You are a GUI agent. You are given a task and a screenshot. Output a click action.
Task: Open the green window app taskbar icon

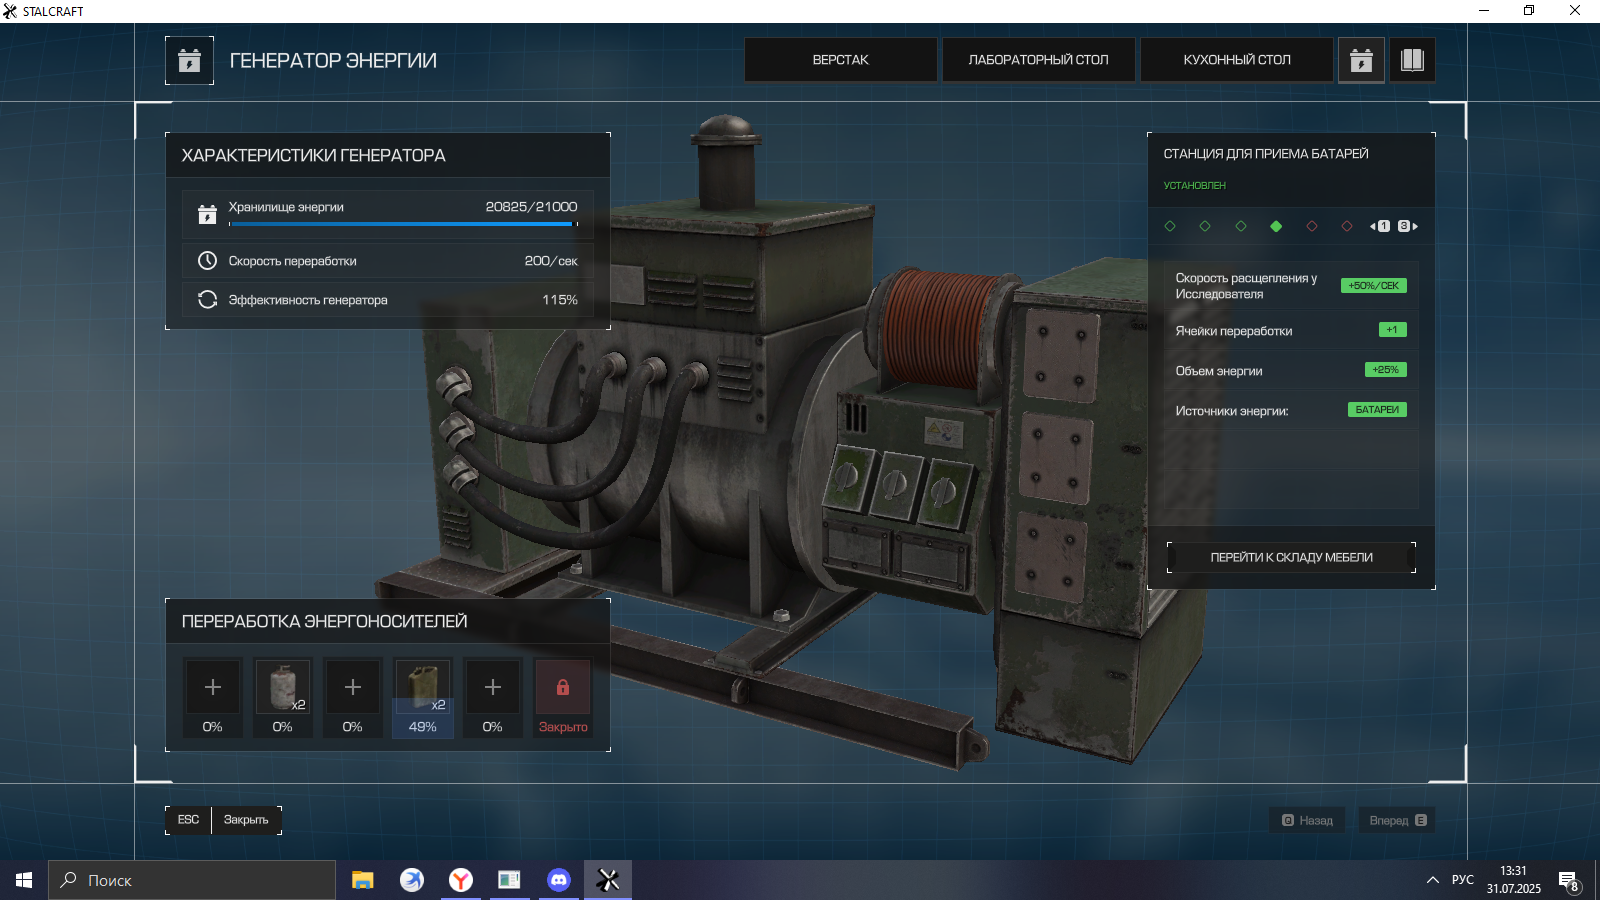pos(509,880)
